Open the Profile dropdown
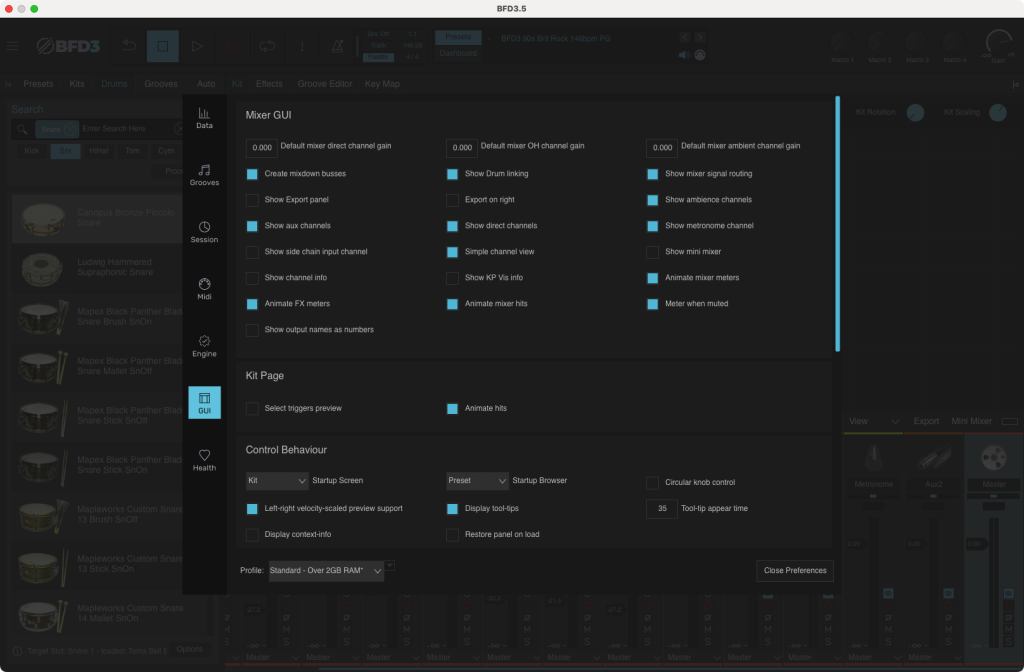This screenshot has width=1024, height=672. coord(326,571)
